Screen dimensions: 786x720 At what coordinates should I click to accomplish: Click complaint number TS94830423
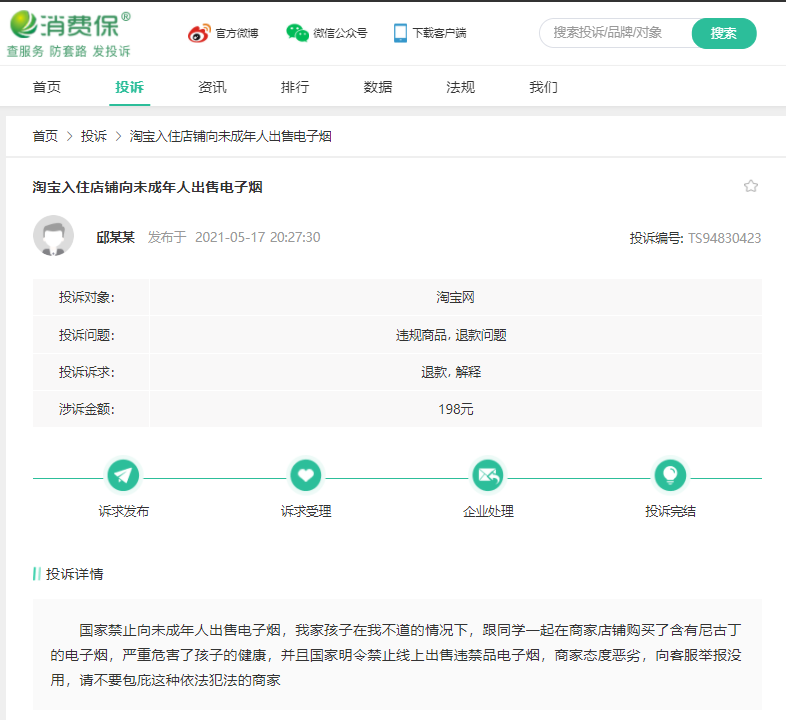pyautogui.click(x=724, y=238)
